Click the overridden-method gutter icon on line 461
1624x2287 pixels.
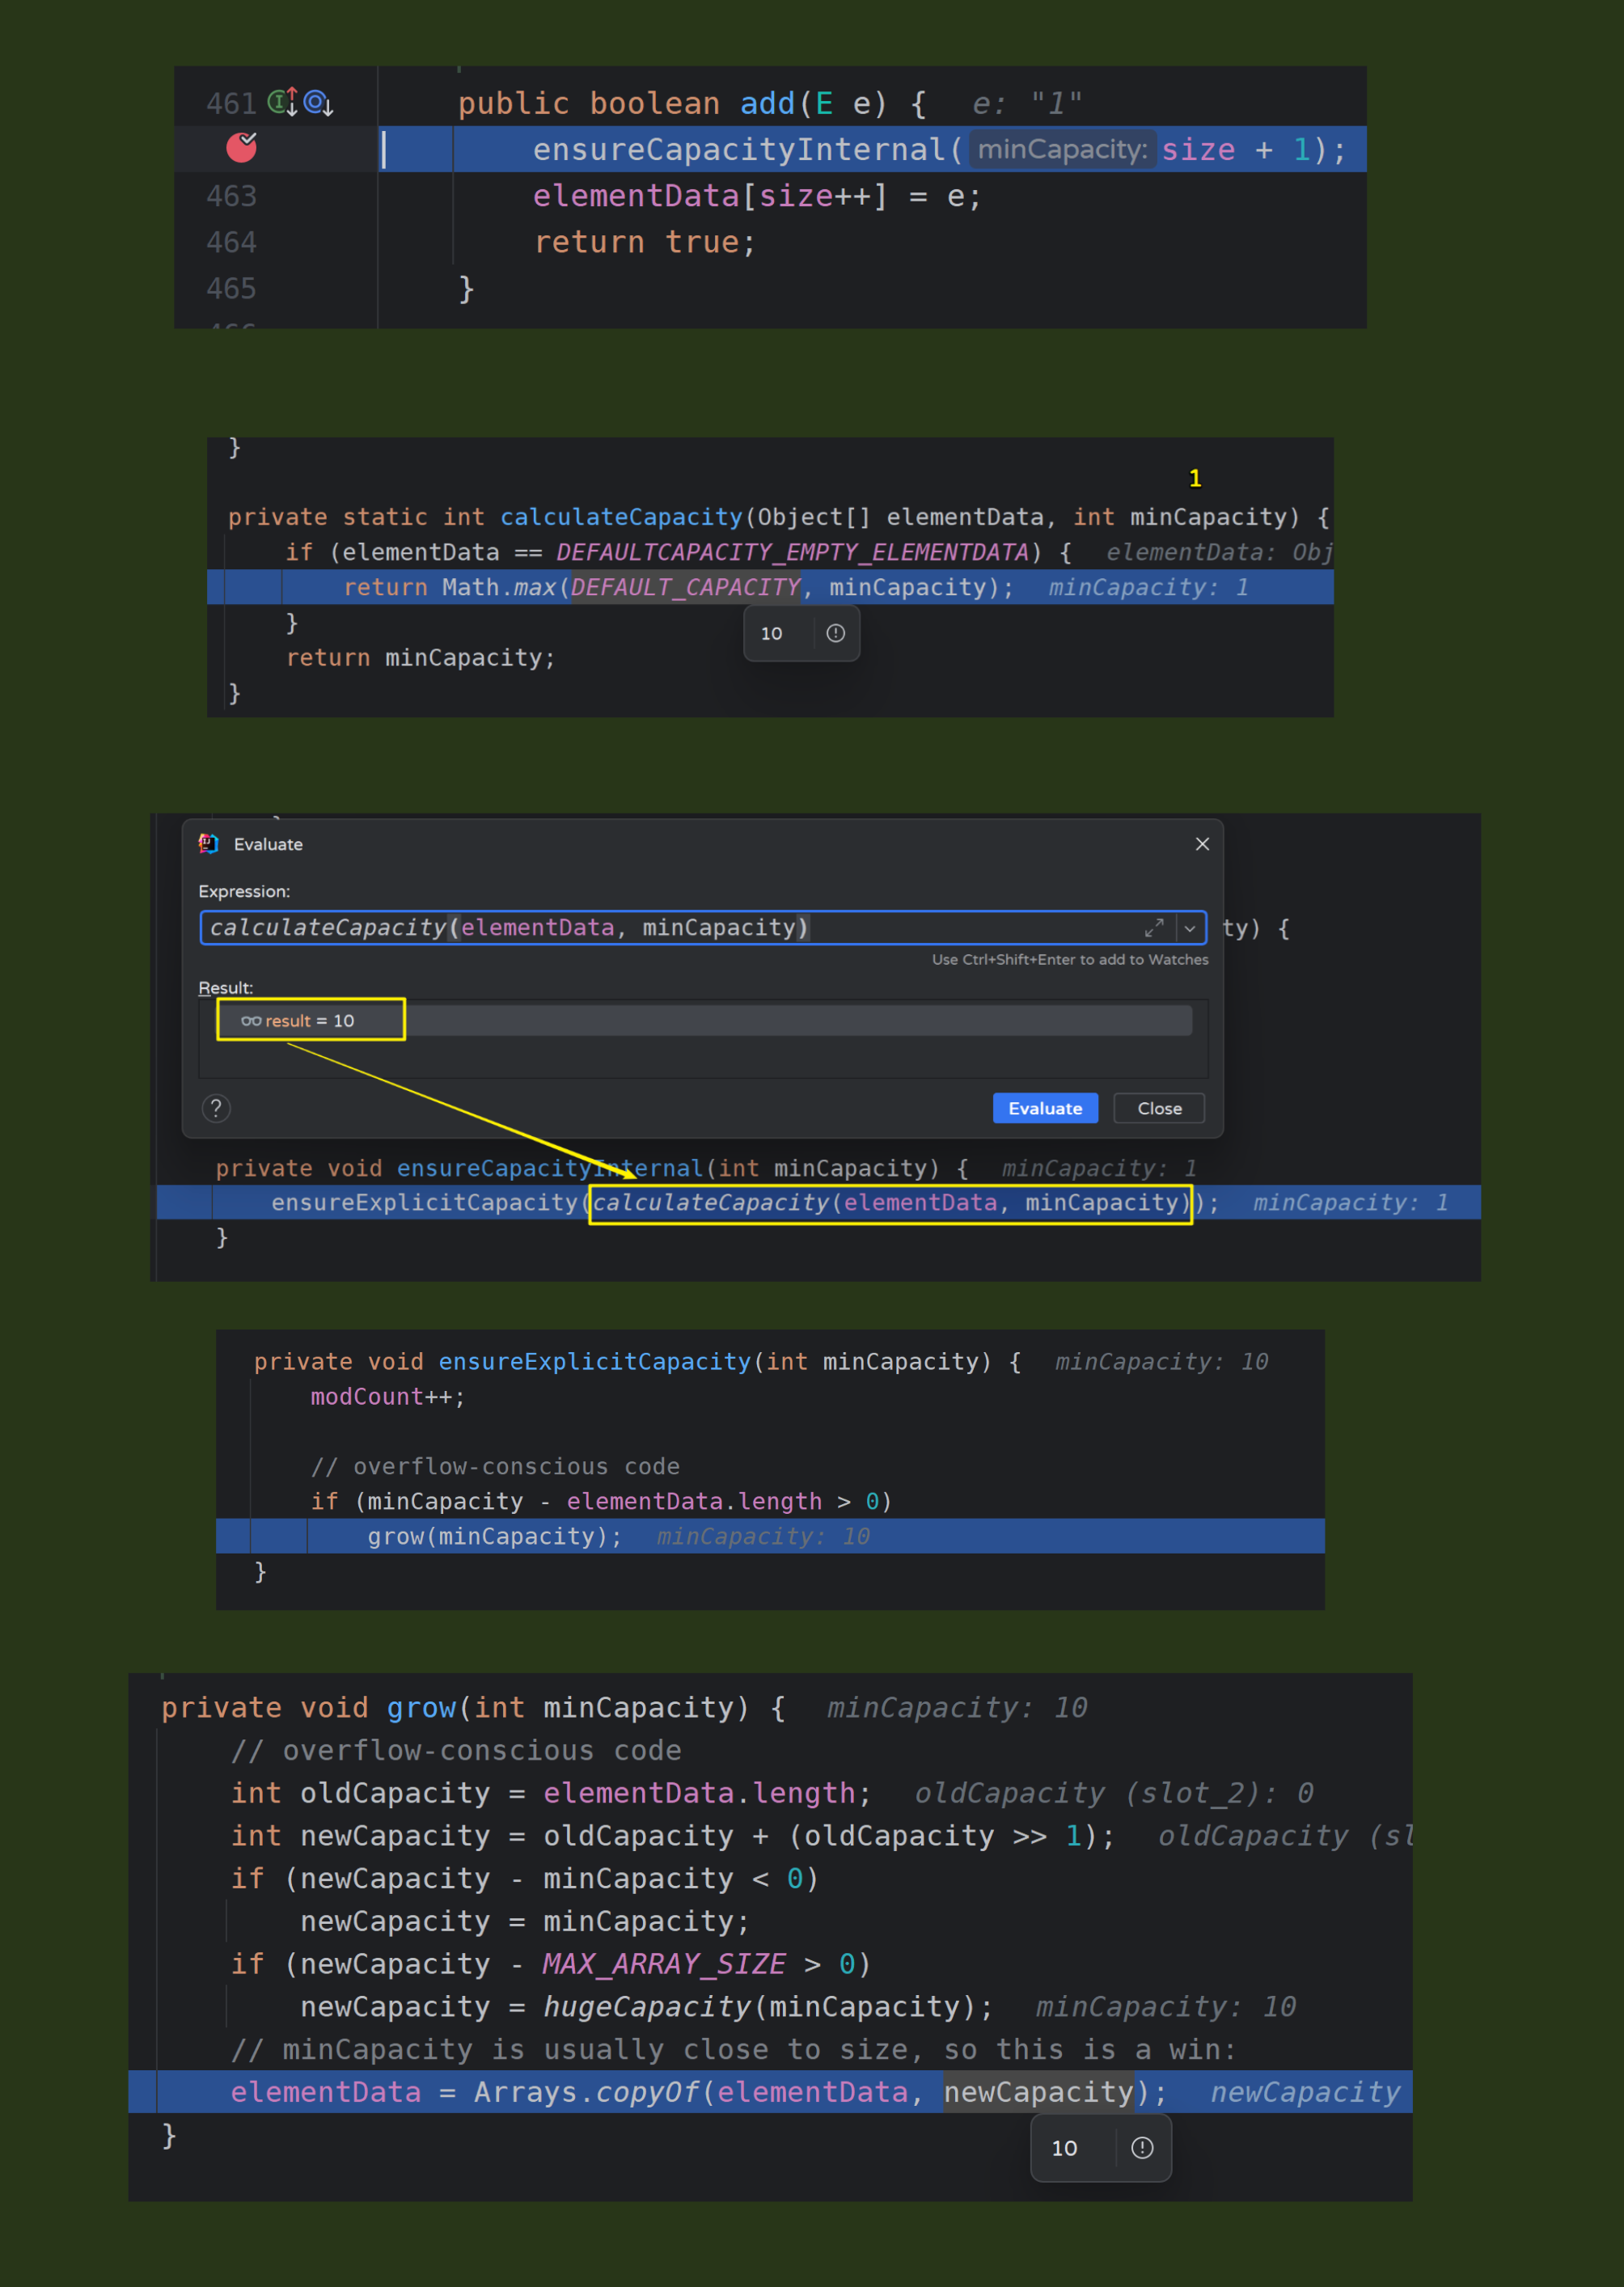[318, 102]
